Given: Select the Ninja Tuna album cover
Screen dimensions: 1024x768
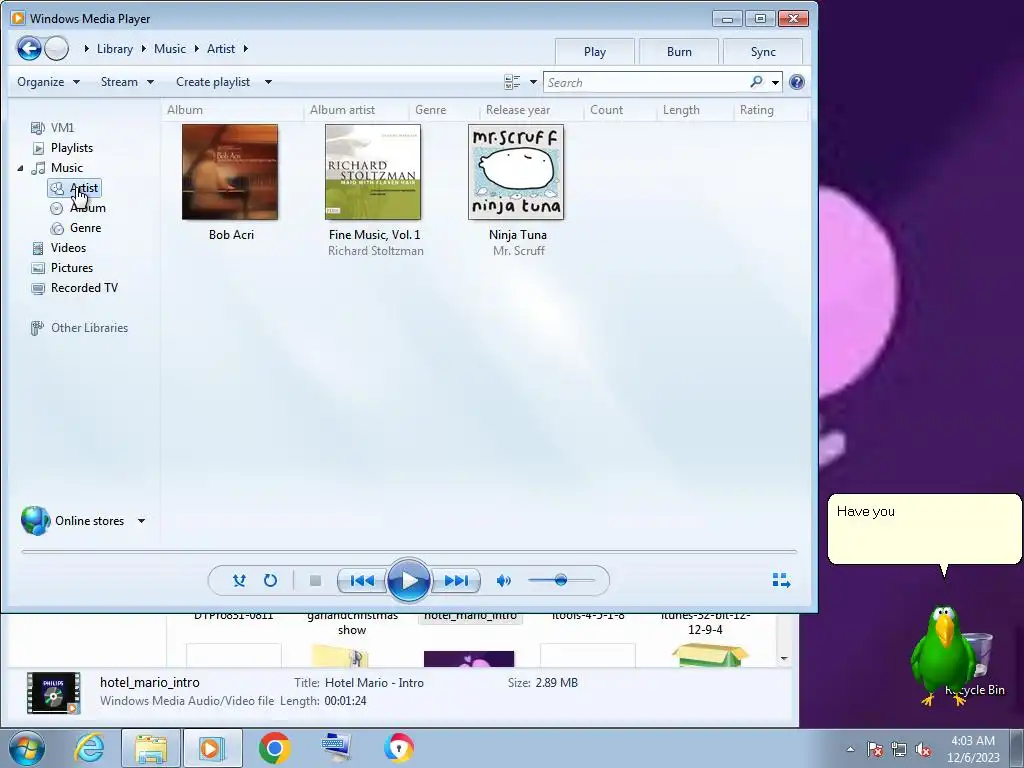Looking at the screenshot, I should (x=516, y=172).
